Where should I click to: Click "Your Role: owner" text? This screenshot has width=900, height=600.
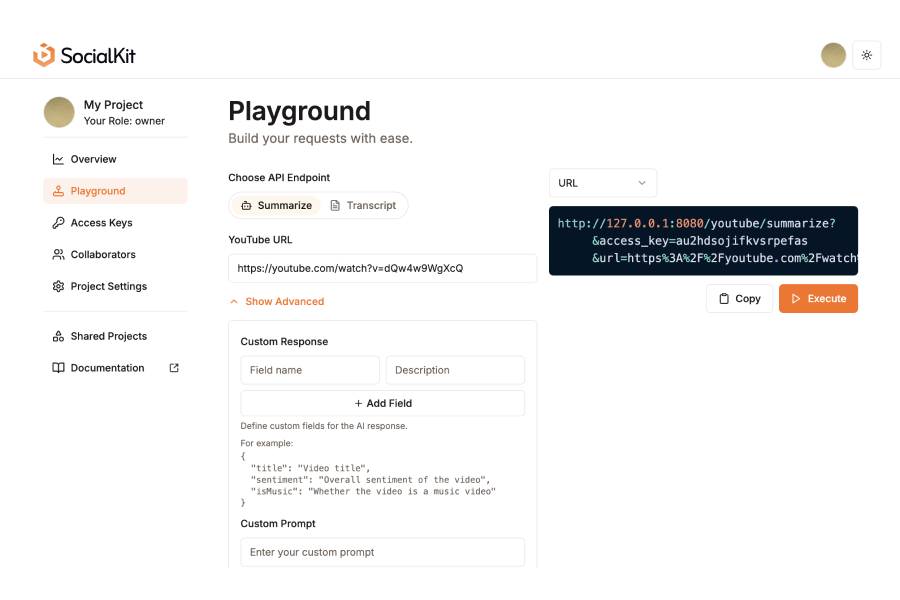pyautogui.click(x=124, y=121)
